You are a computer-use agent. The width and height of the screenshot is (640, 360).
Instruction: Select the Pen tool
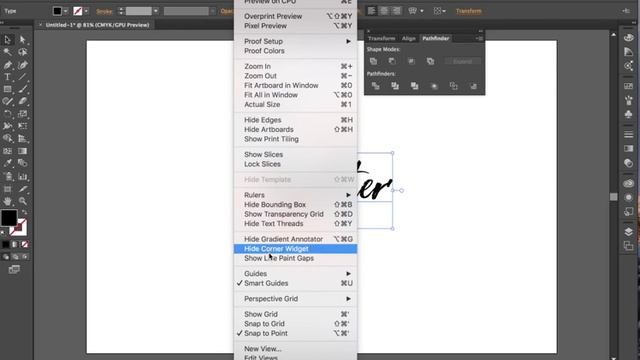tap(7, 65)
